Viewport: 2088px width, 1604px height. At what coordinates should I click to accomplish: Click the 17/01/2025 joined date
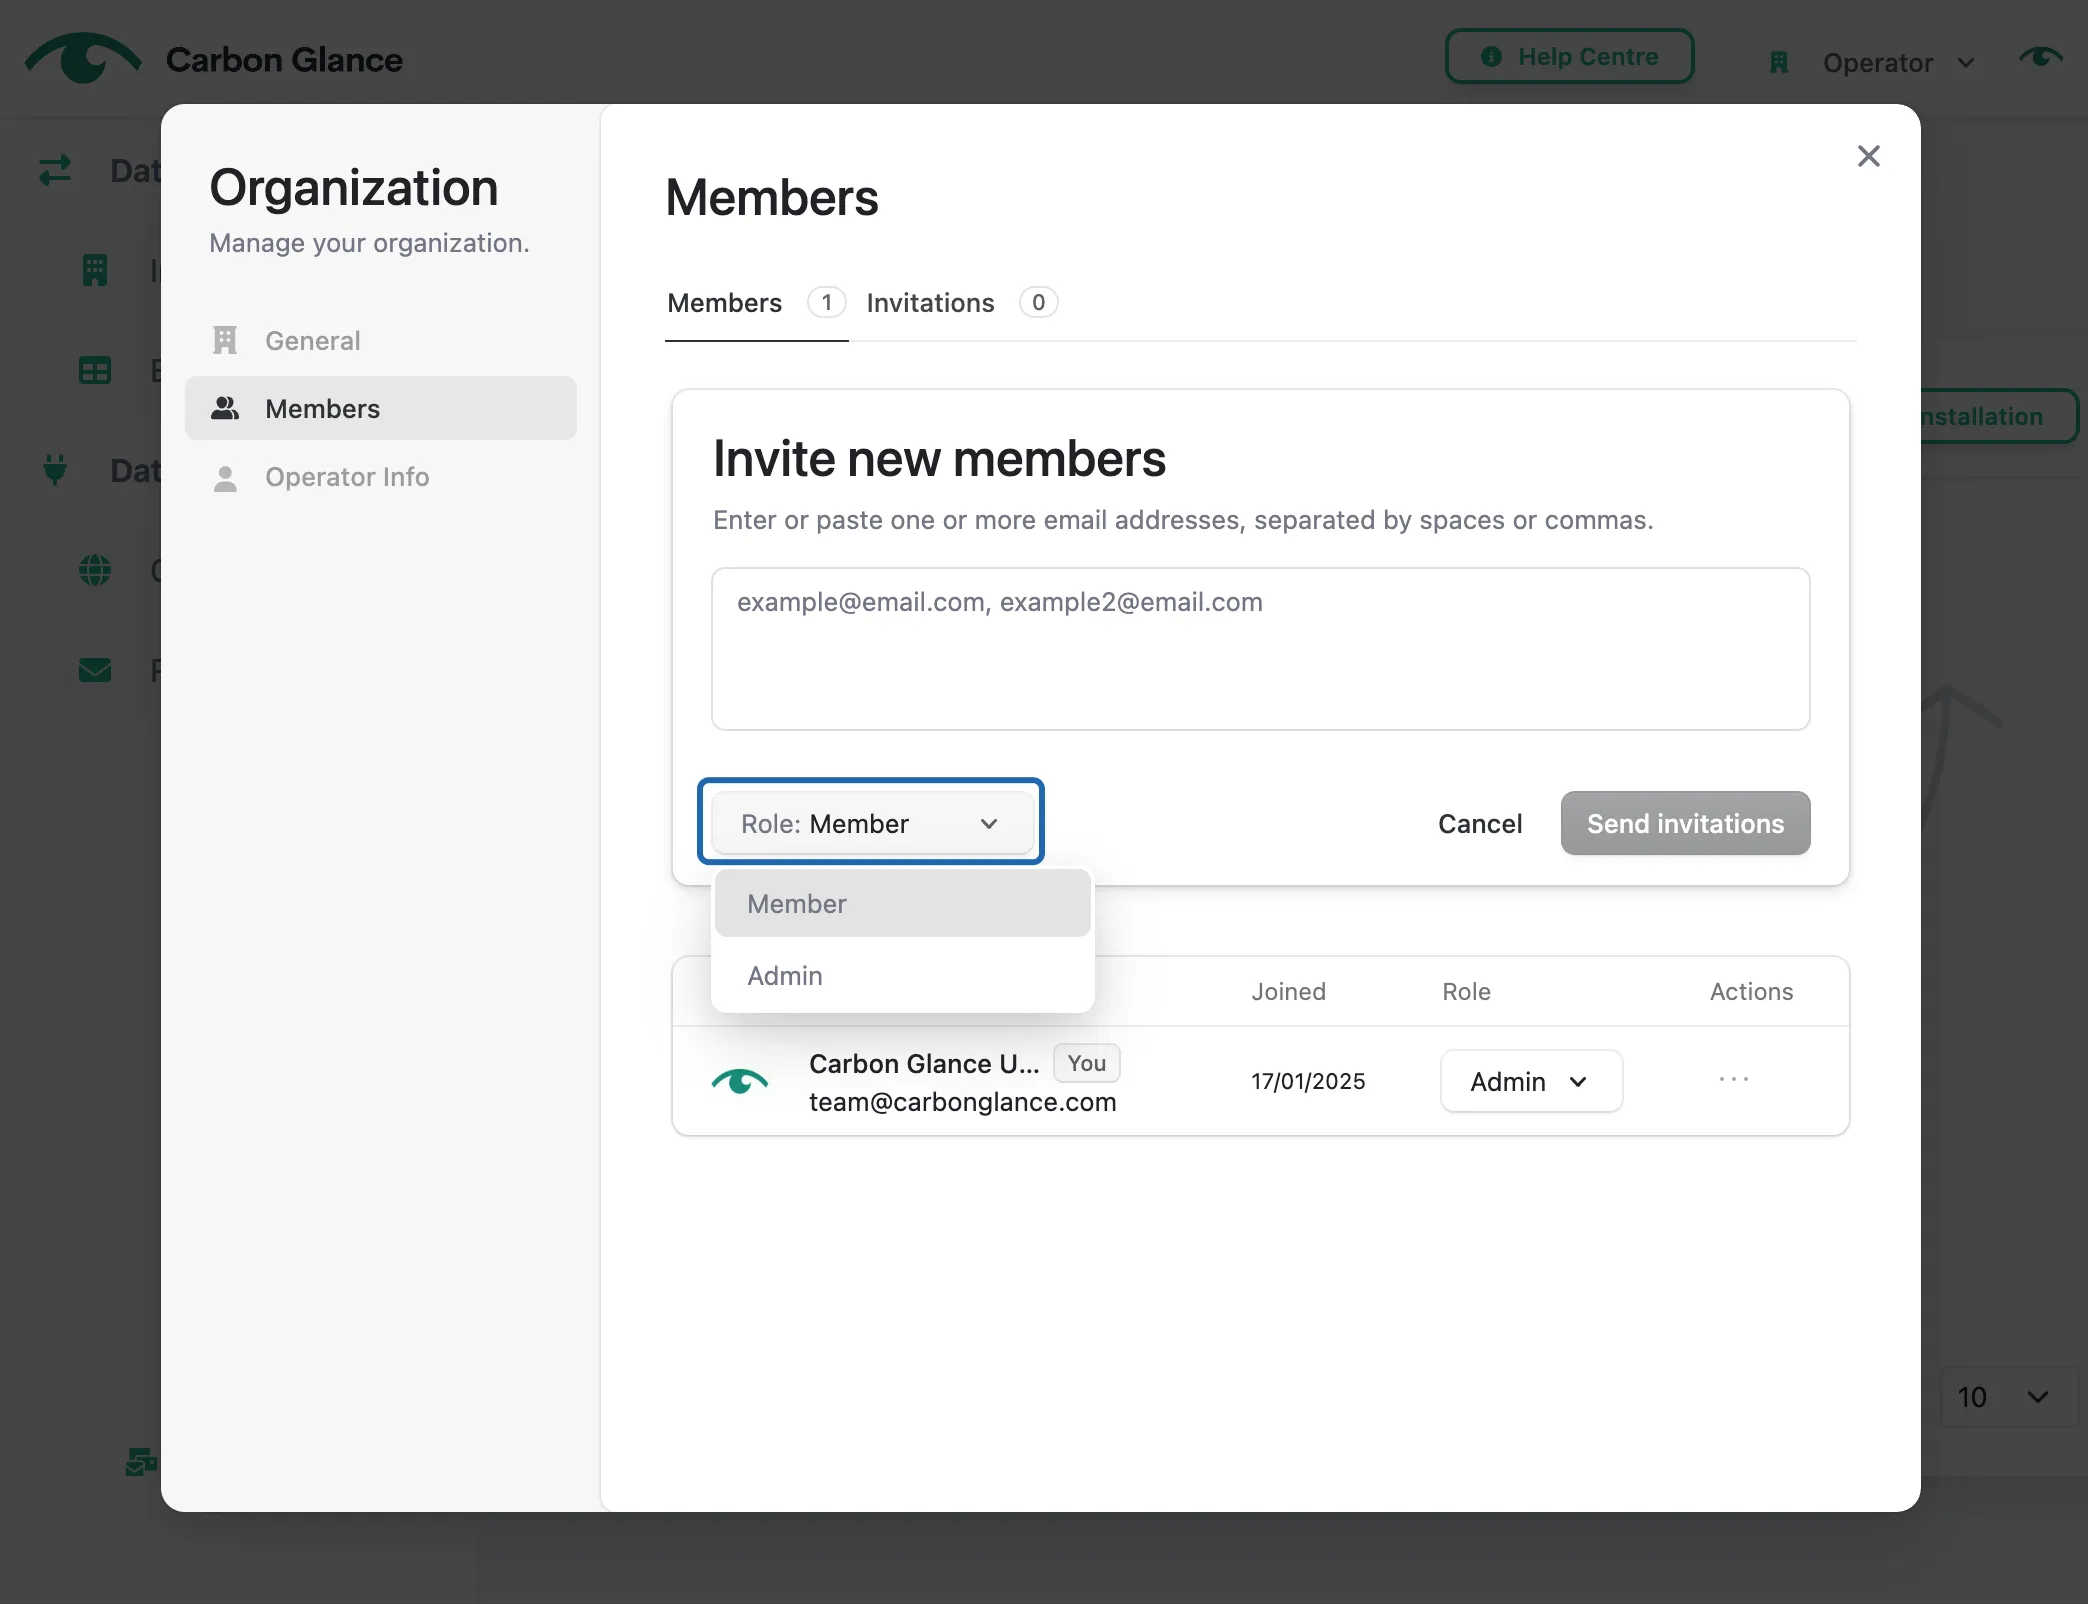coord(1308,1082)
